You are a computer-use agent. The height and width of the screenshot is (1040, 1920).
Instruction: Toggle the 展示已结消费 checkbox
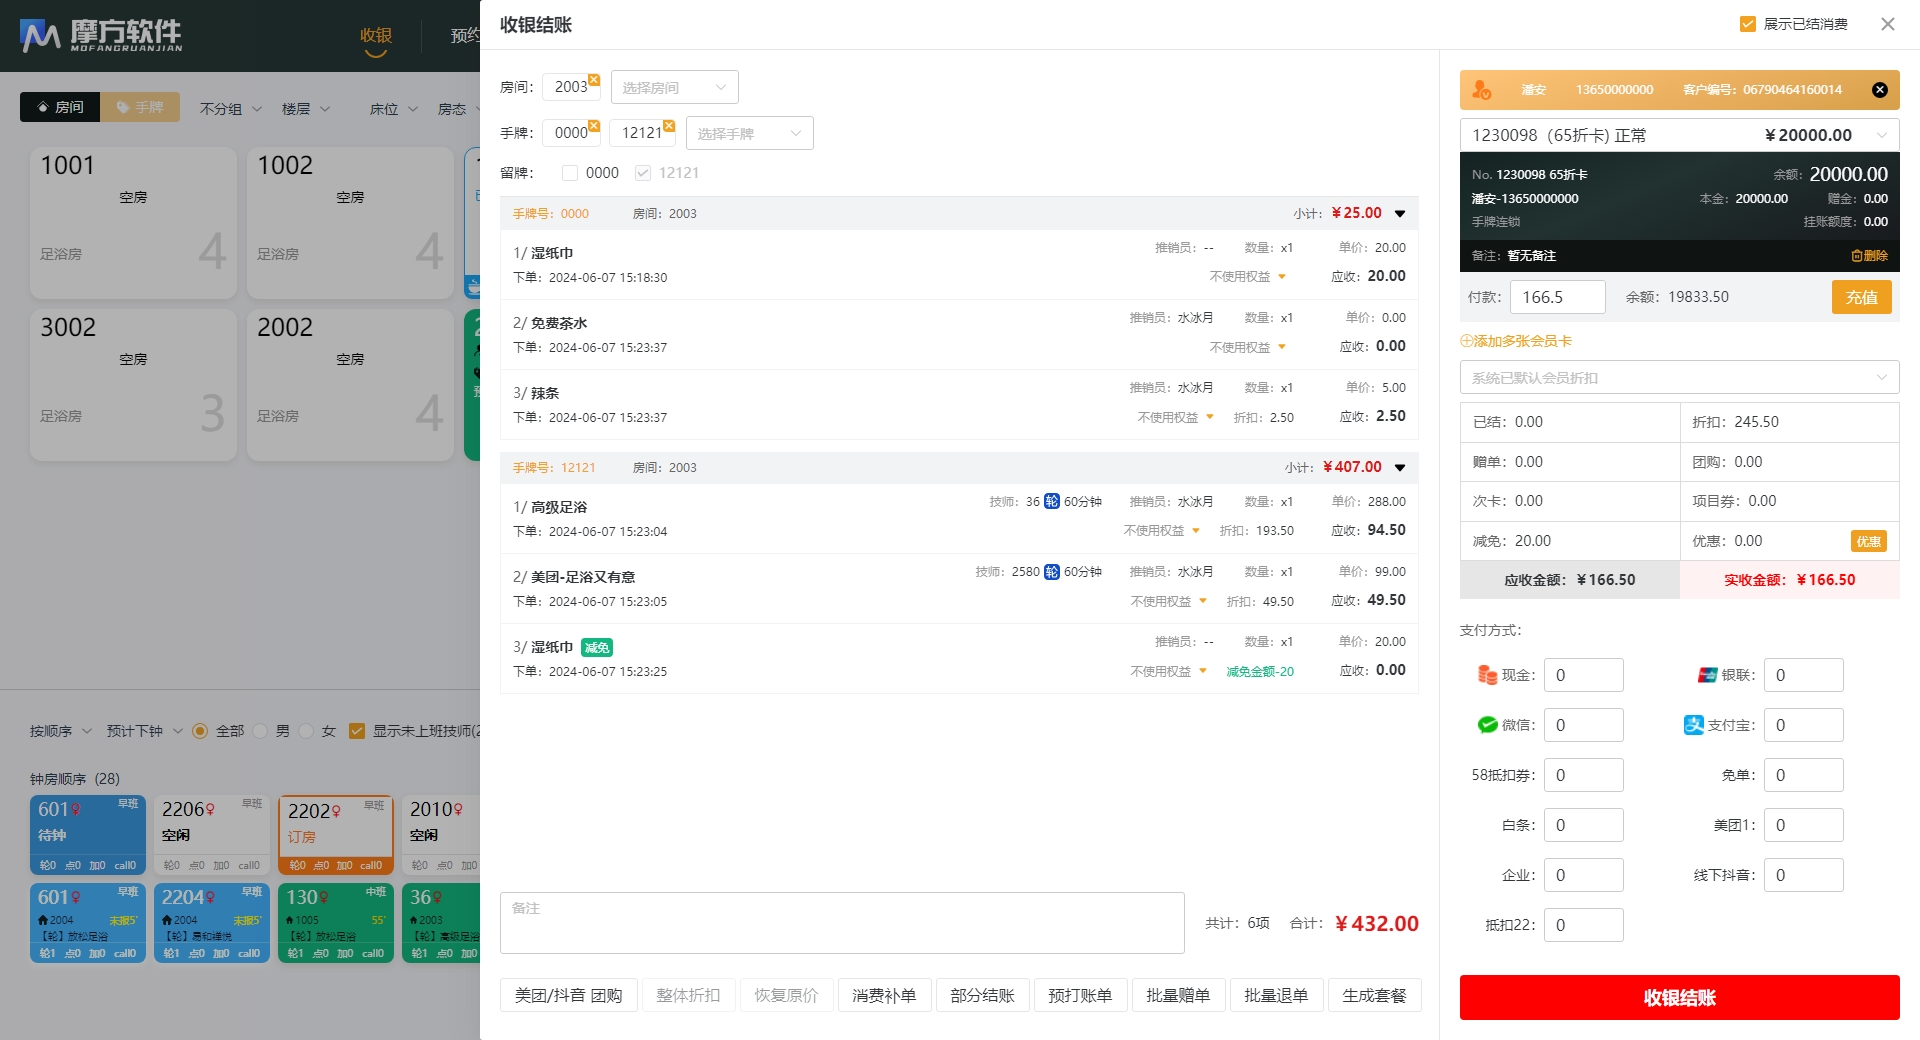[x=1748, y=24]
